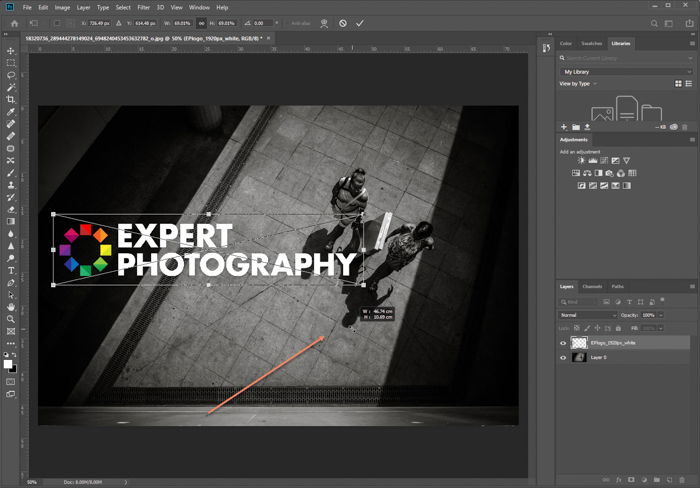The height and width of the screenshot is (488, 700).
Task: Select the Eraser tool
Action: (x=11, y=209)
